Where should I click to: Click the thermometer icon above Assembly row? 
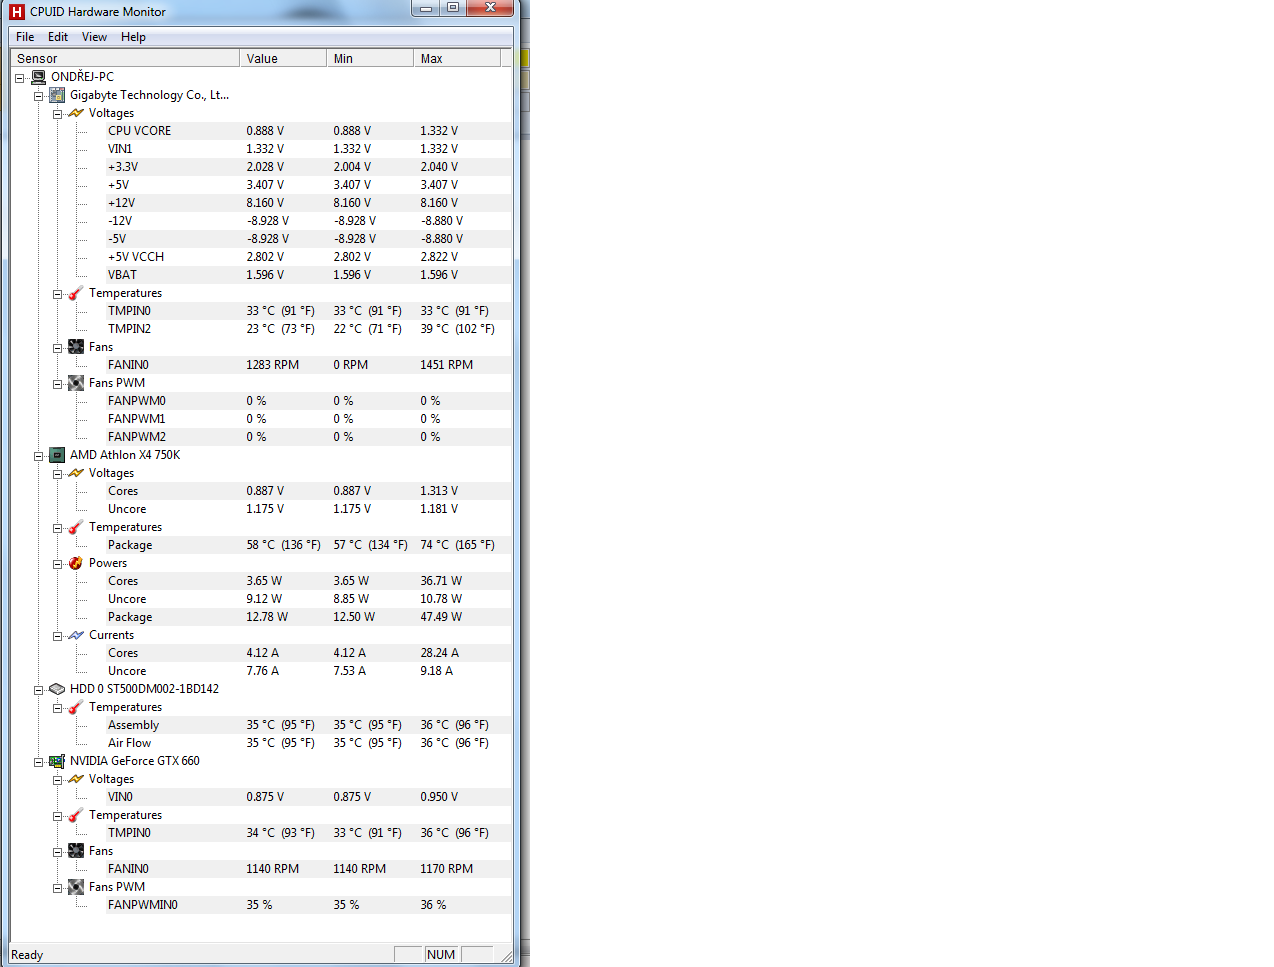76,707
